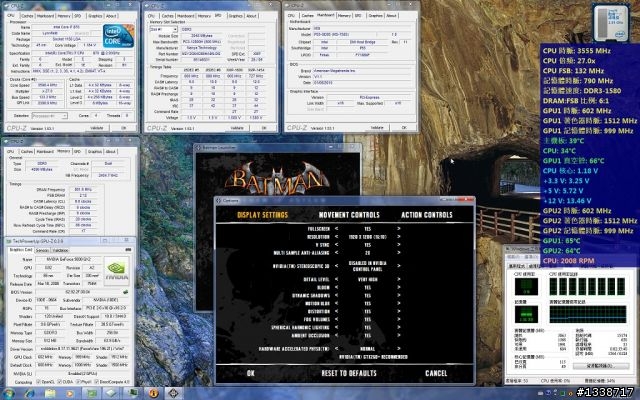Click the 'CPU: 2008 RPM' sensor line
Image resolution: width=640 pixels, height=400 pixels.
(x=568, y=261)
